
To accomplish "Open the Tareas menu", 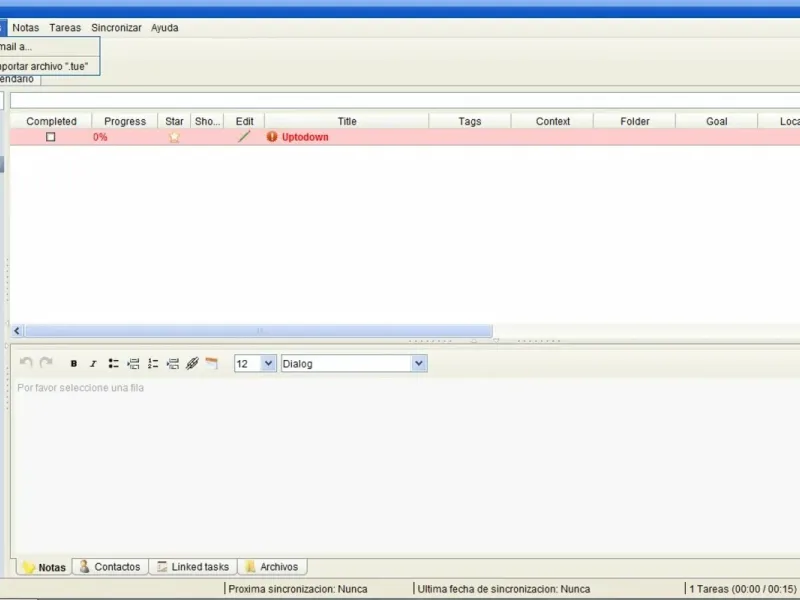I will [x=65, y=28].
